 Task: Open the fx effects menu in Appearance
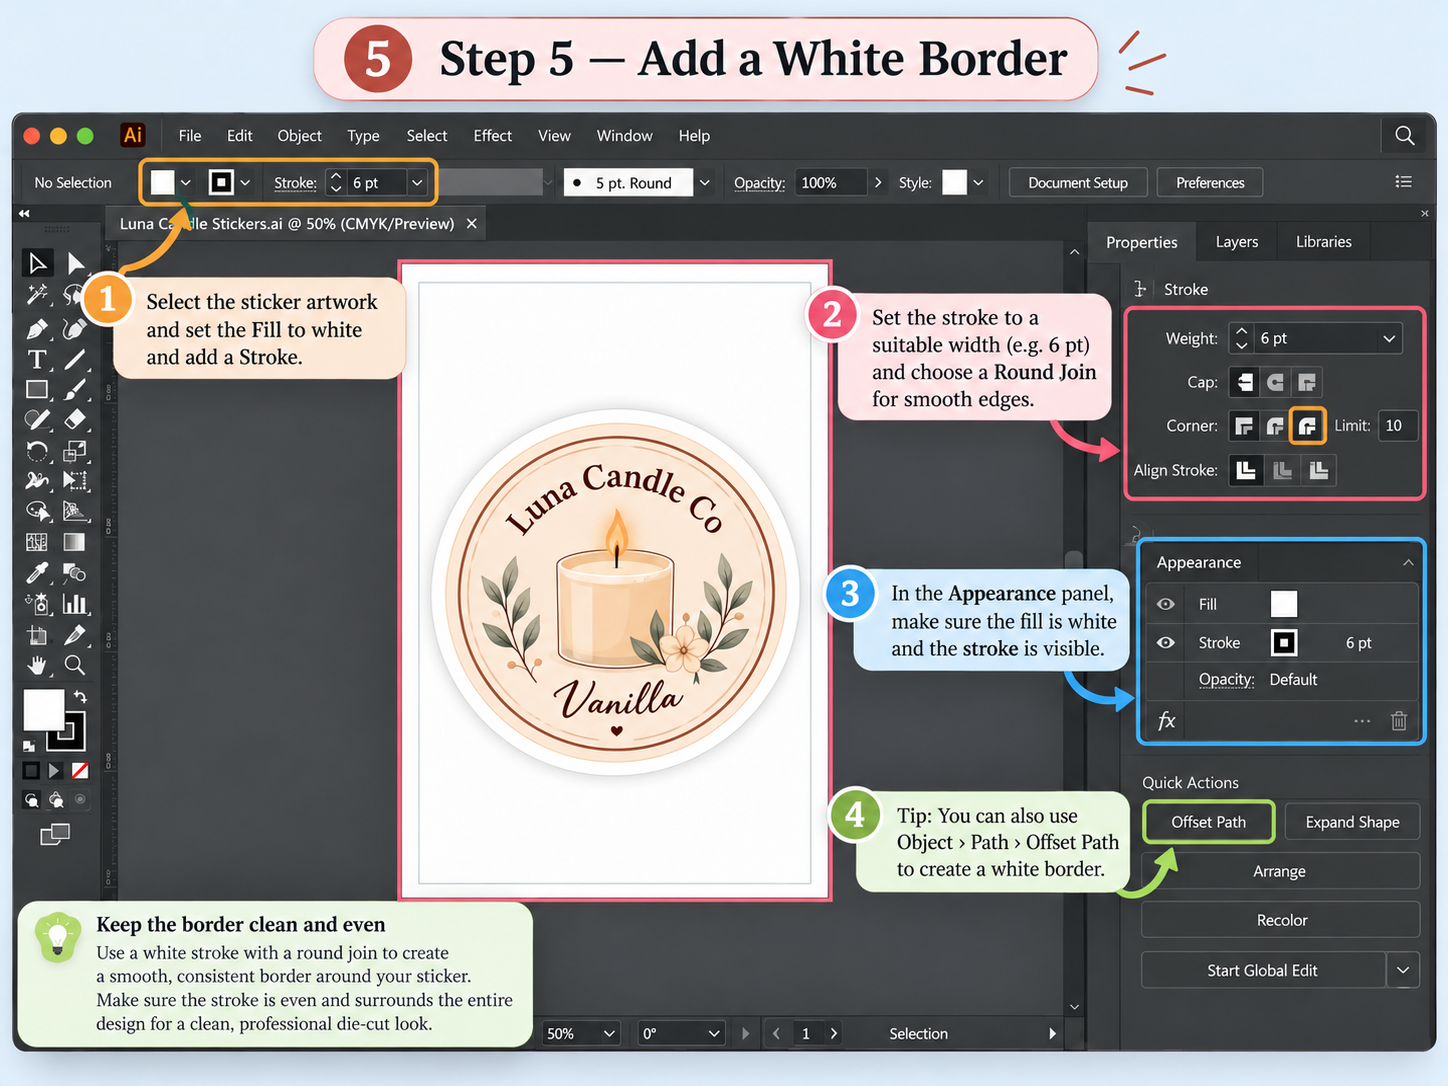click(1166, 721)
